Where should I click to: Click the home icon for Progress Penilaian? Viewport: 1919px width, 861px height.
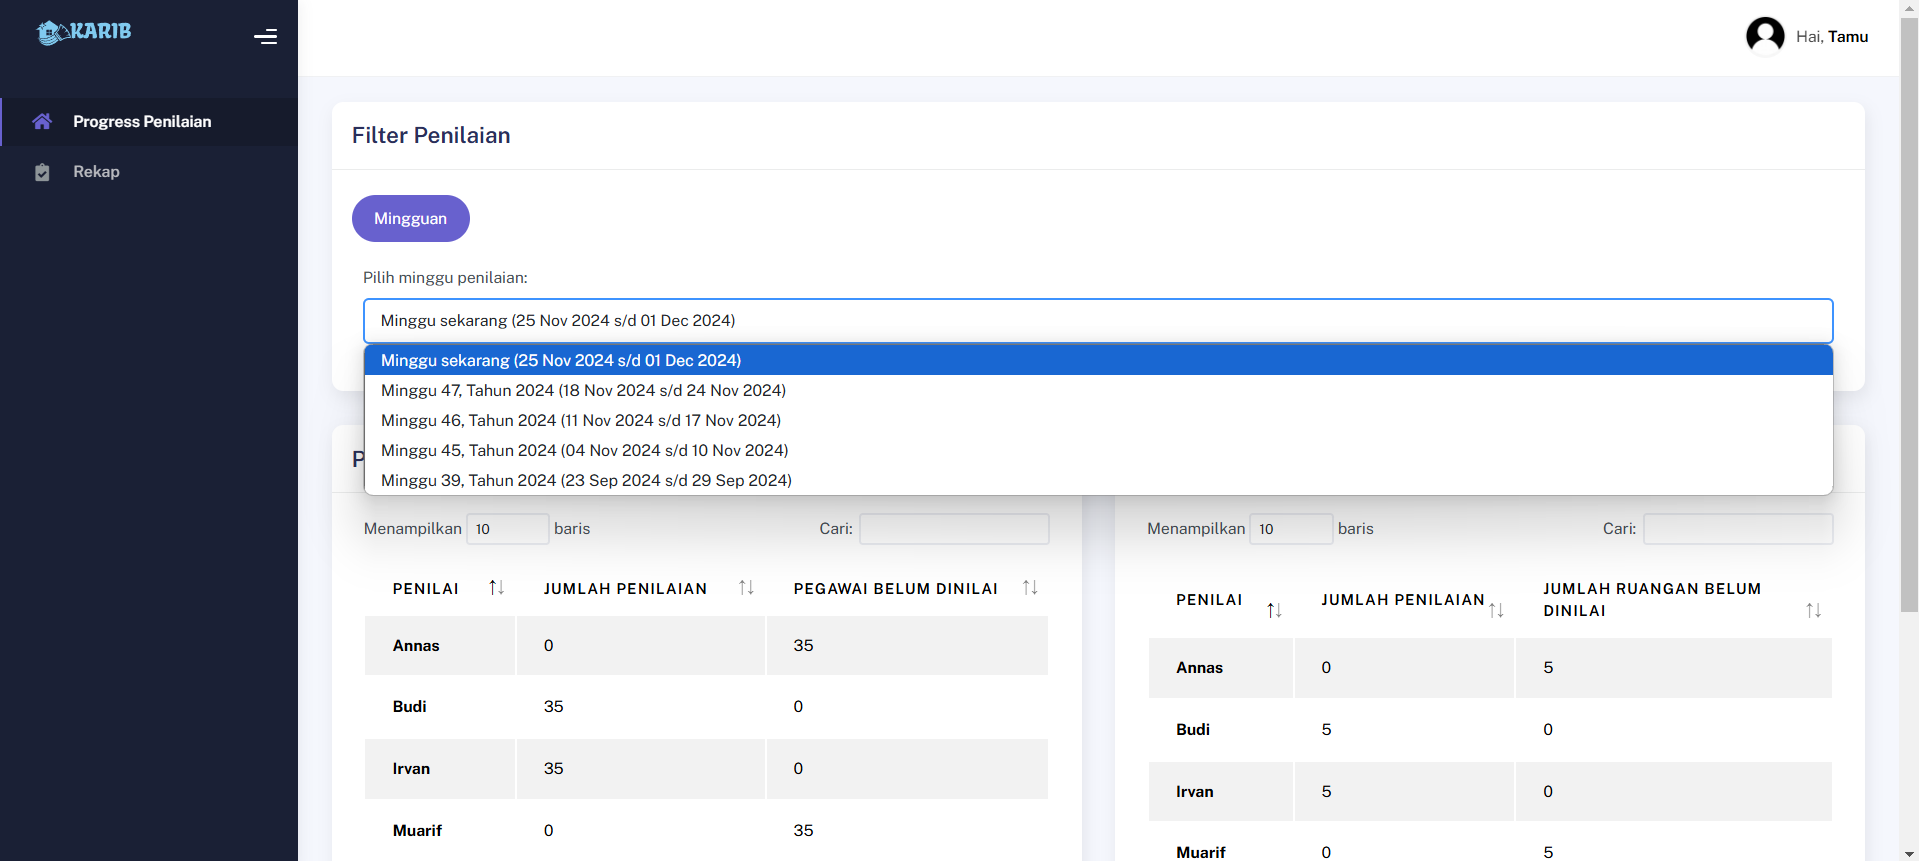(x=42, y=122)
